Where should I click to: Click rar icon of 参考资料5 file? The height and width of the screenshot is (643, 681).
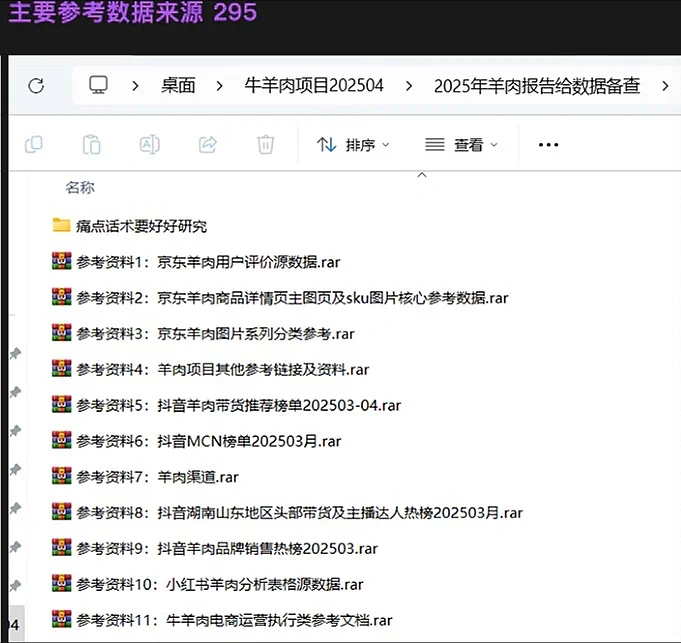(61, 404)
